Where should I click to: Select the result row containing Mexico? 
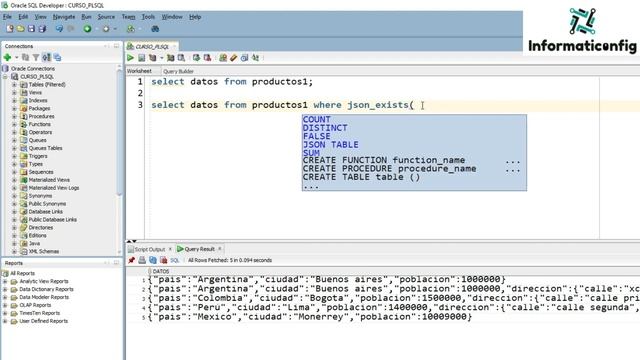tap(310, 317)
